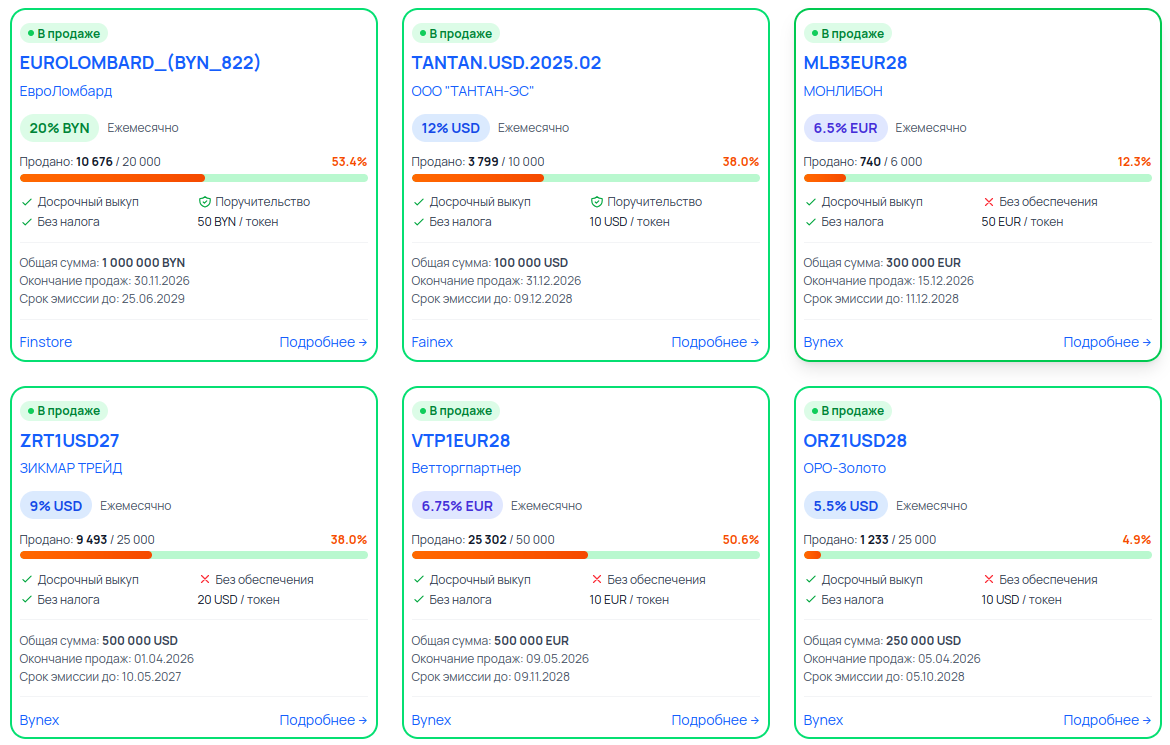Click the shield icon in the TANTAN.USD.2025.02 card
Image resolution: width=1170 pixels, height=745 pixels.
pyautogui.click(x=597, y=202)
